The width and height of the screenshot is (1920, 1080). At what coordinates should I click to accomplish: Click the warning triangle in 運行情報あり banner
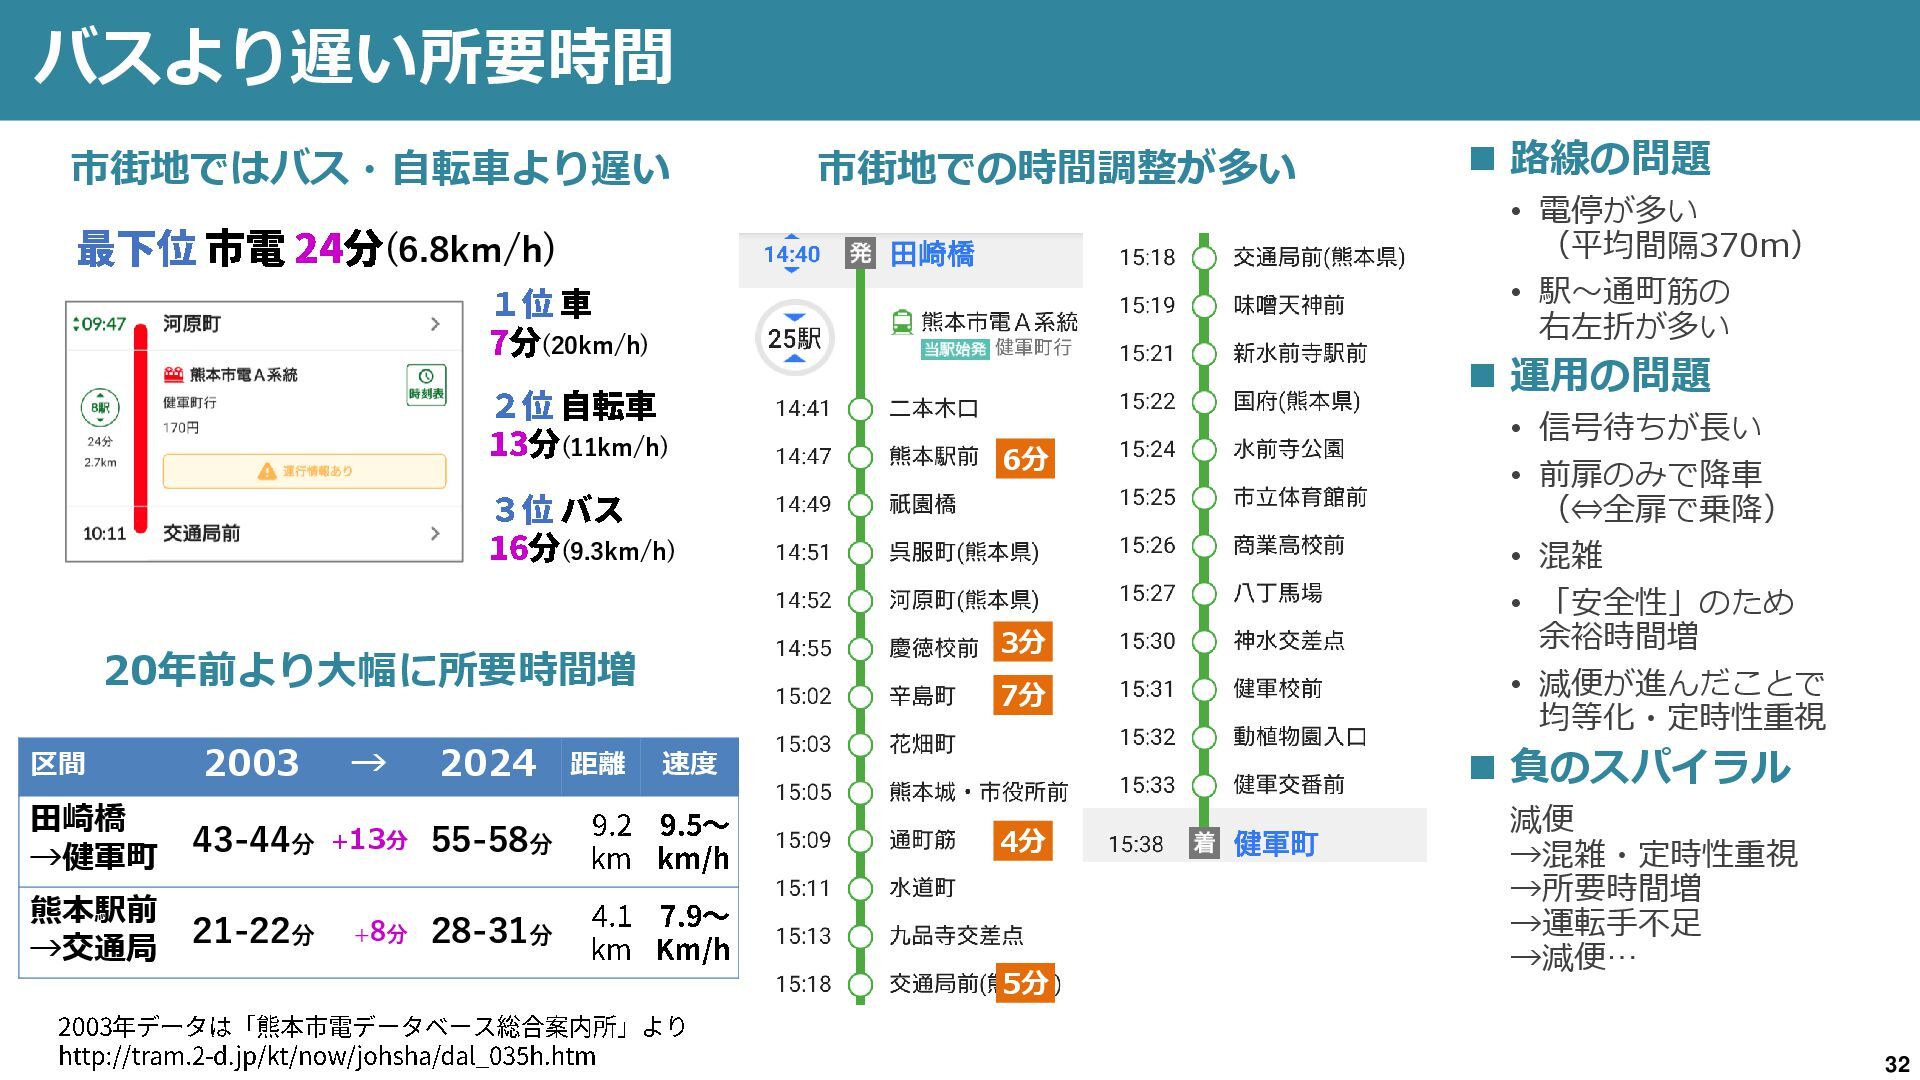(266, 471)
